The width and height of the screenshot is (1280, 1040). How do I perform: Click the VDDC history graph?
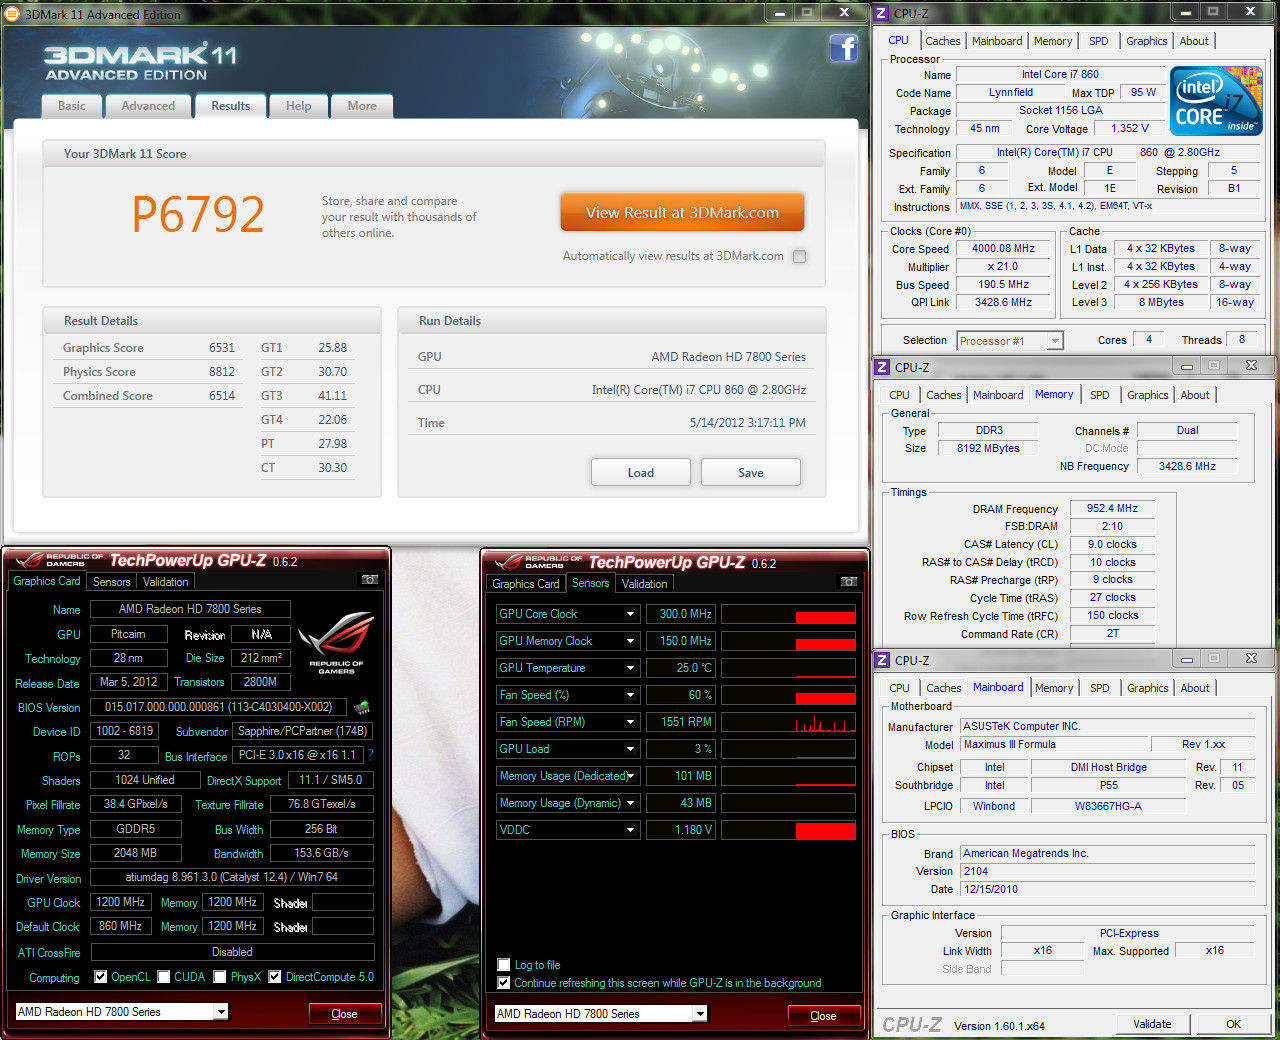(788, 830)
